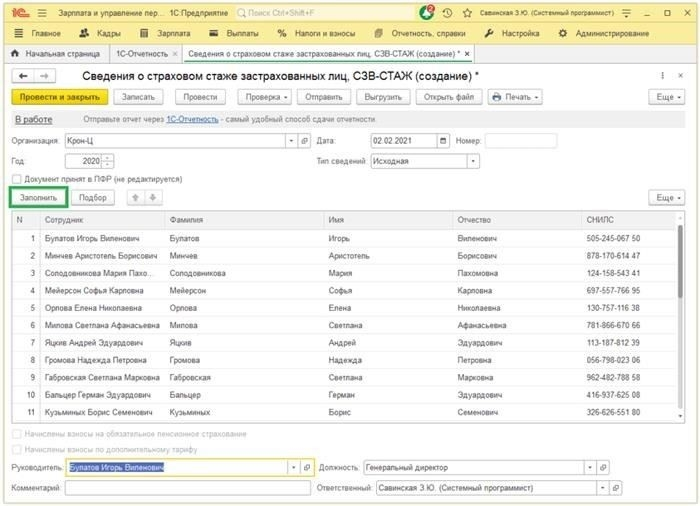This screenshot has width=700, height=506.
Task: Go back with the left arrow
Action: [23, 76]
